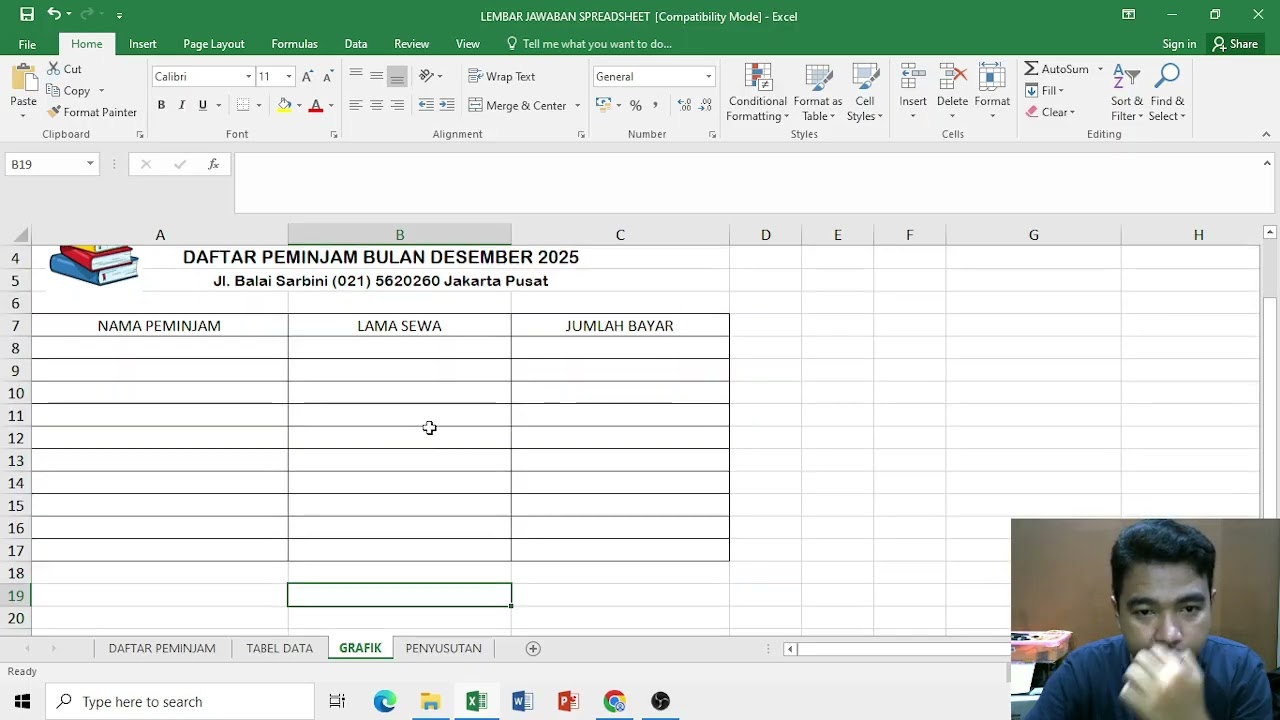Click the Share button
This screenshot has height=720, width=1280.
tap(1235, 44)
